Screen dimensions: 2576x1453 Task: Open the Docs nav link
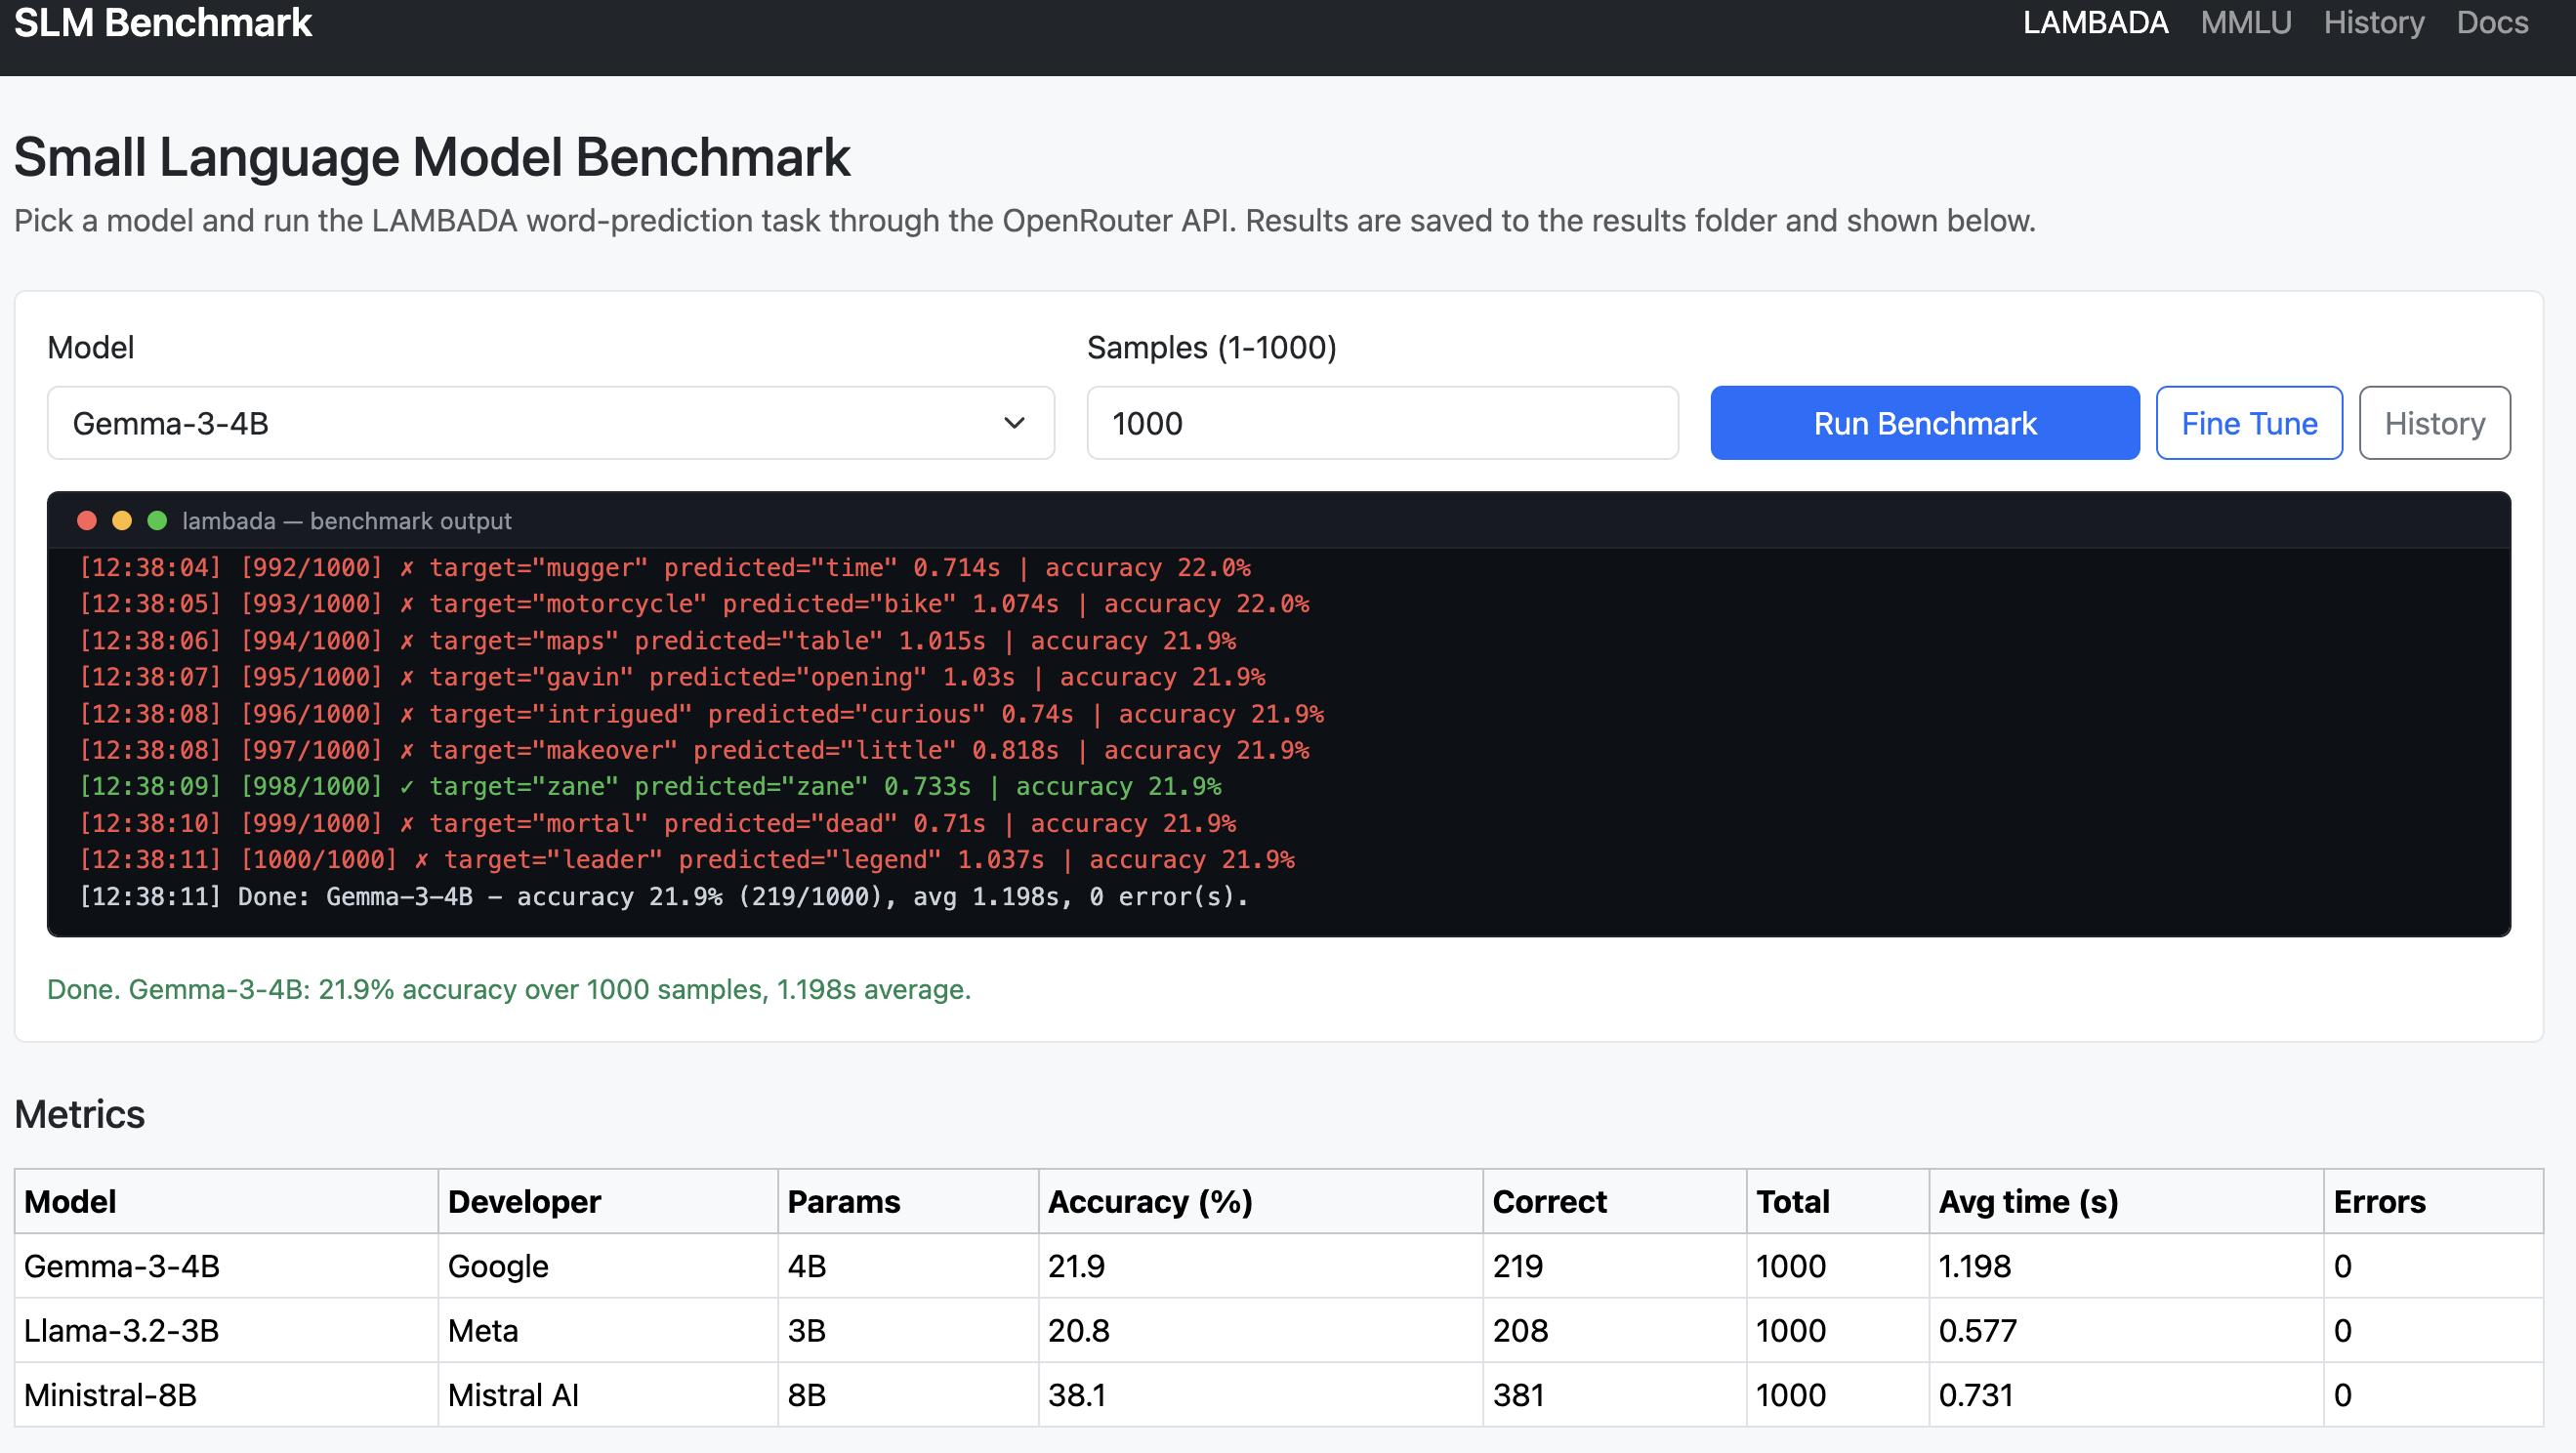(x=2492, y=22)
